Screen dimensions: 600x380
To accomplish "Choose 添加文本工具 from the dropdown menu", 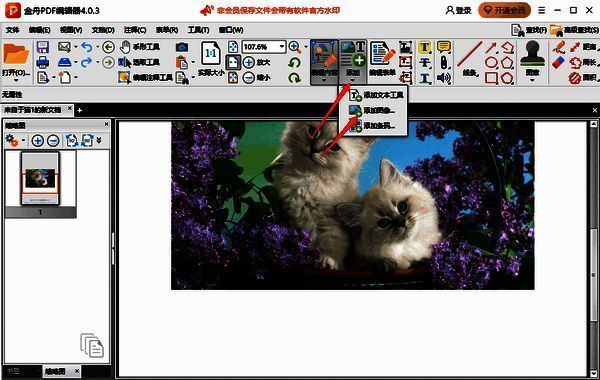I will pos(373,95).
